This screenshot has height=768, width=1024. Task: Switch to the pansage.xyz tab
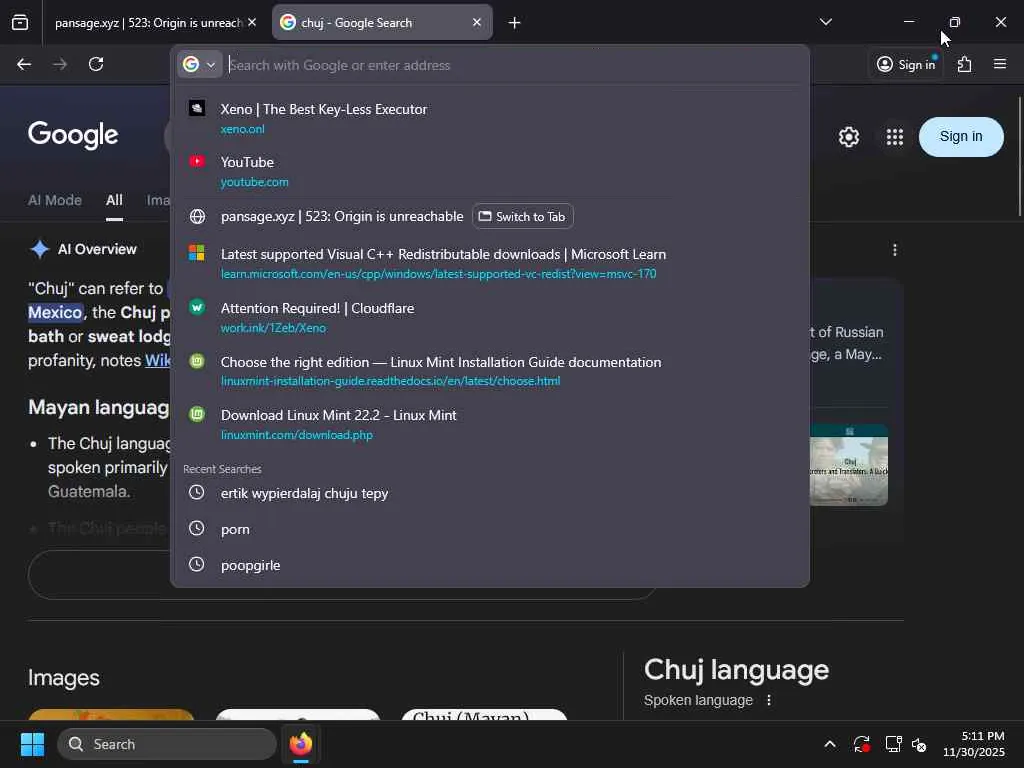coord(147,23)
